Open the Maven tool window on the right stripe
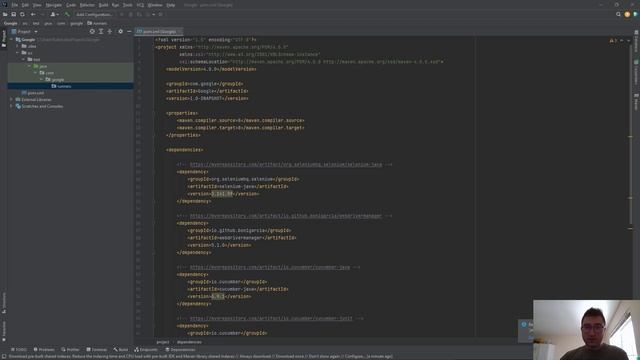The height and width of the screenshot is (360, 640). (x=636, y=102)
